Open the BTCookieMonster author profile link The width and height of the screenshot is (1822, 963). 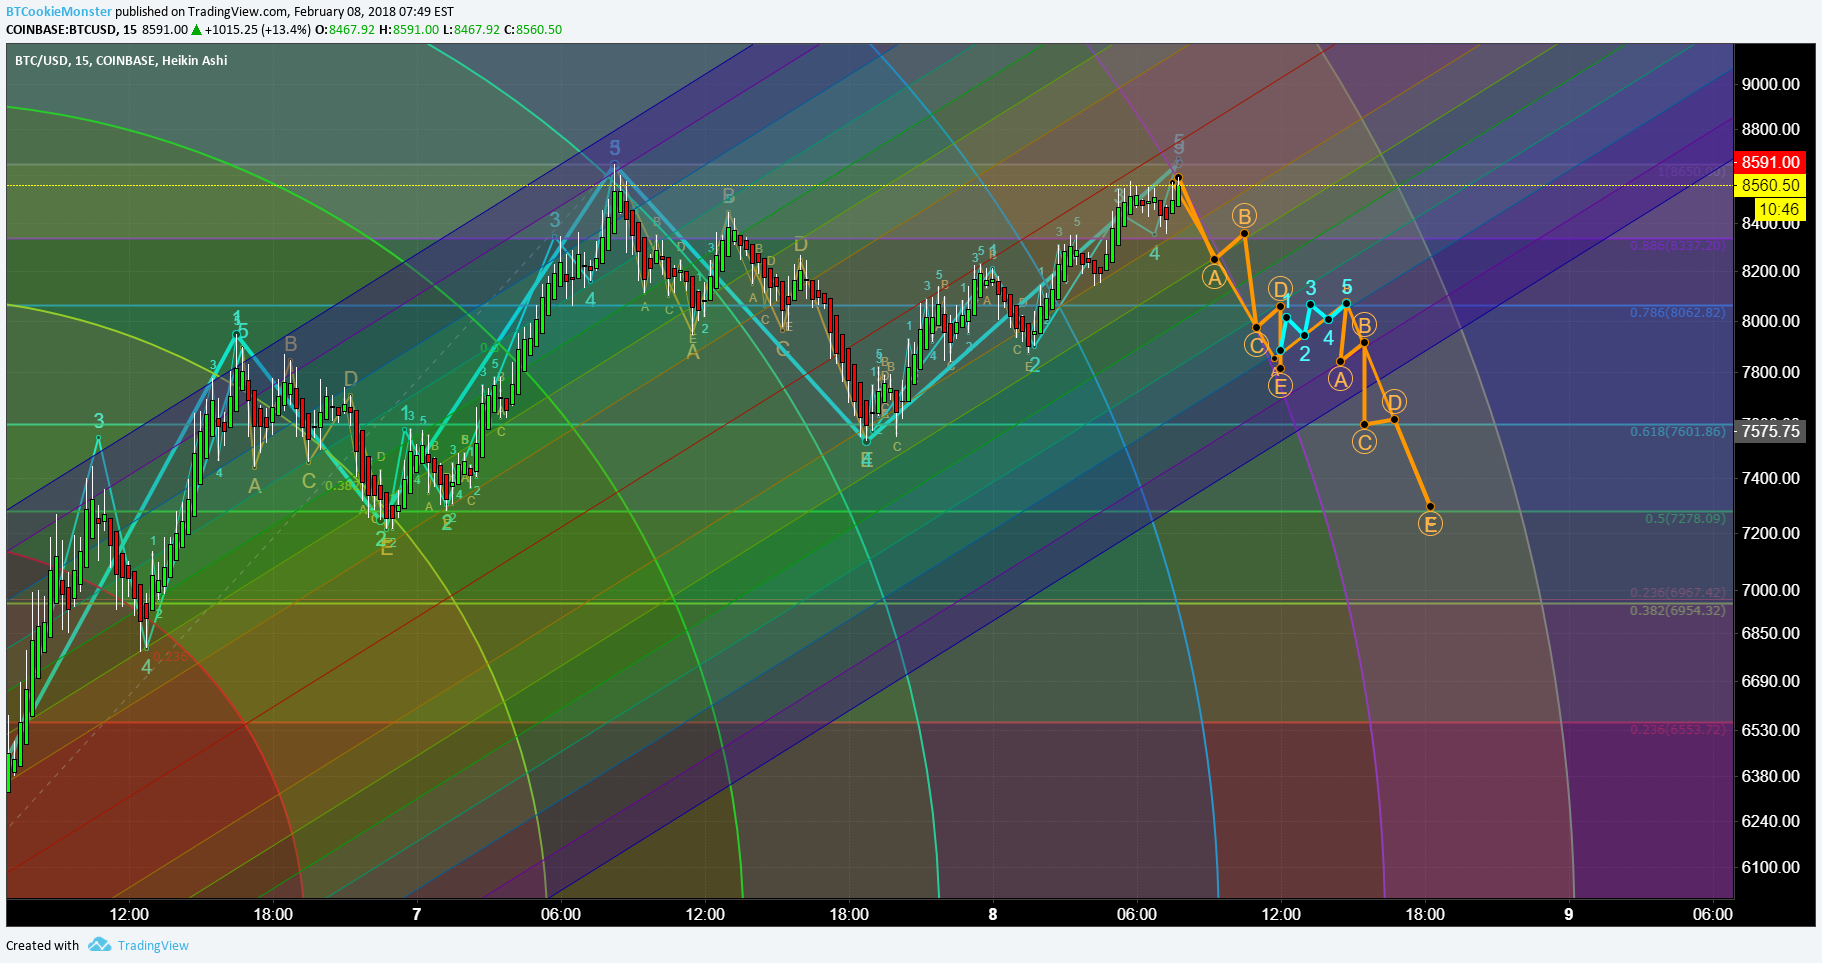click(59, 12)
